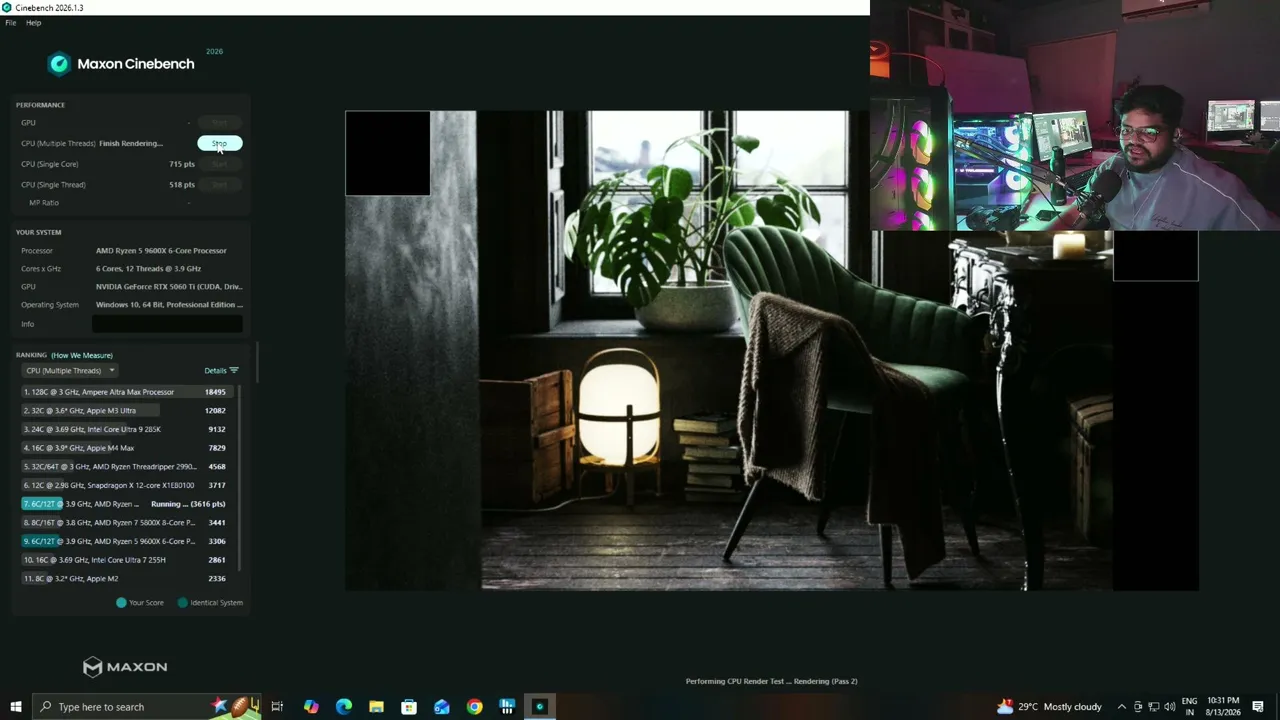This screenshot has height=720, width=1280.
Task: Select the AMD Ryzen Threadripper ranking row
Action: pyautogui.click(x=125, y=467)
